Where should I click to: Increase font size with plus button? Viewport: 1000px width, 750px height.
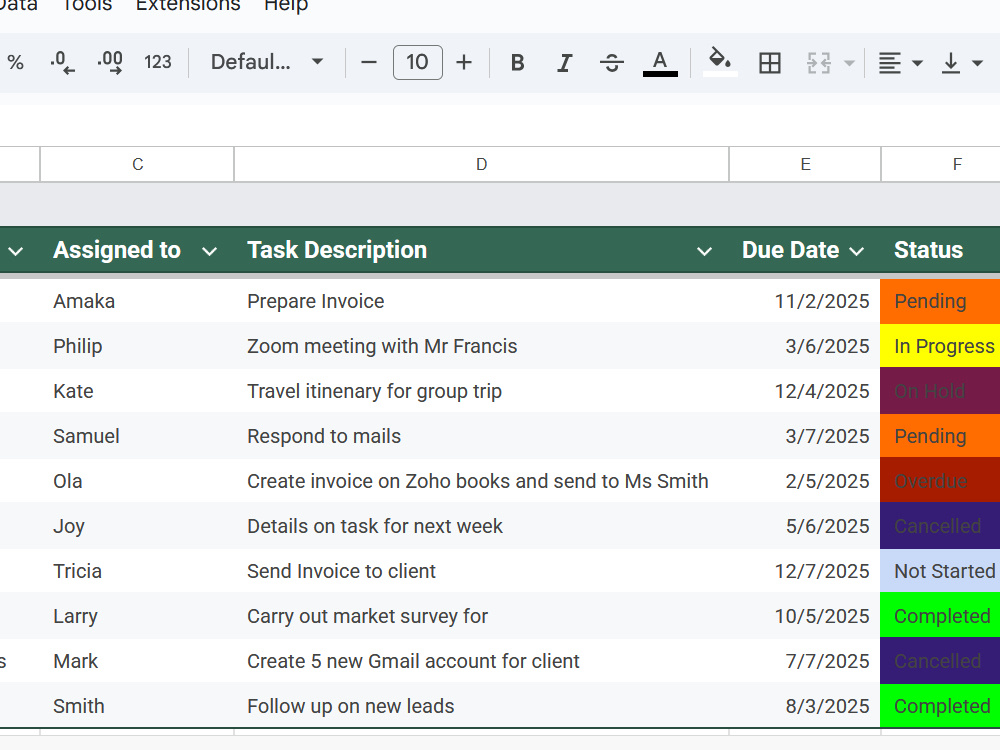pos(464,62)
